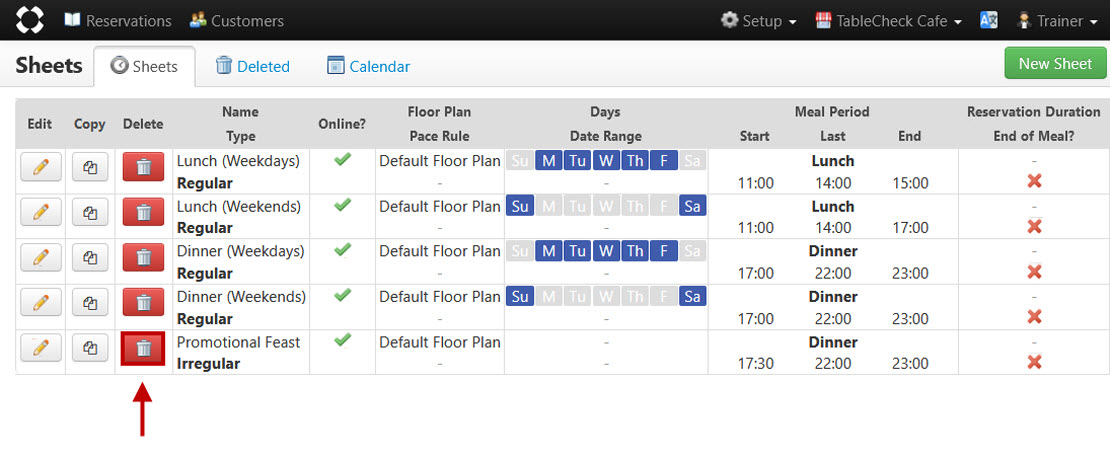Click the TableCheck logo icon
This screenshot has height=460, width=1110.
(x=30, y=20)
